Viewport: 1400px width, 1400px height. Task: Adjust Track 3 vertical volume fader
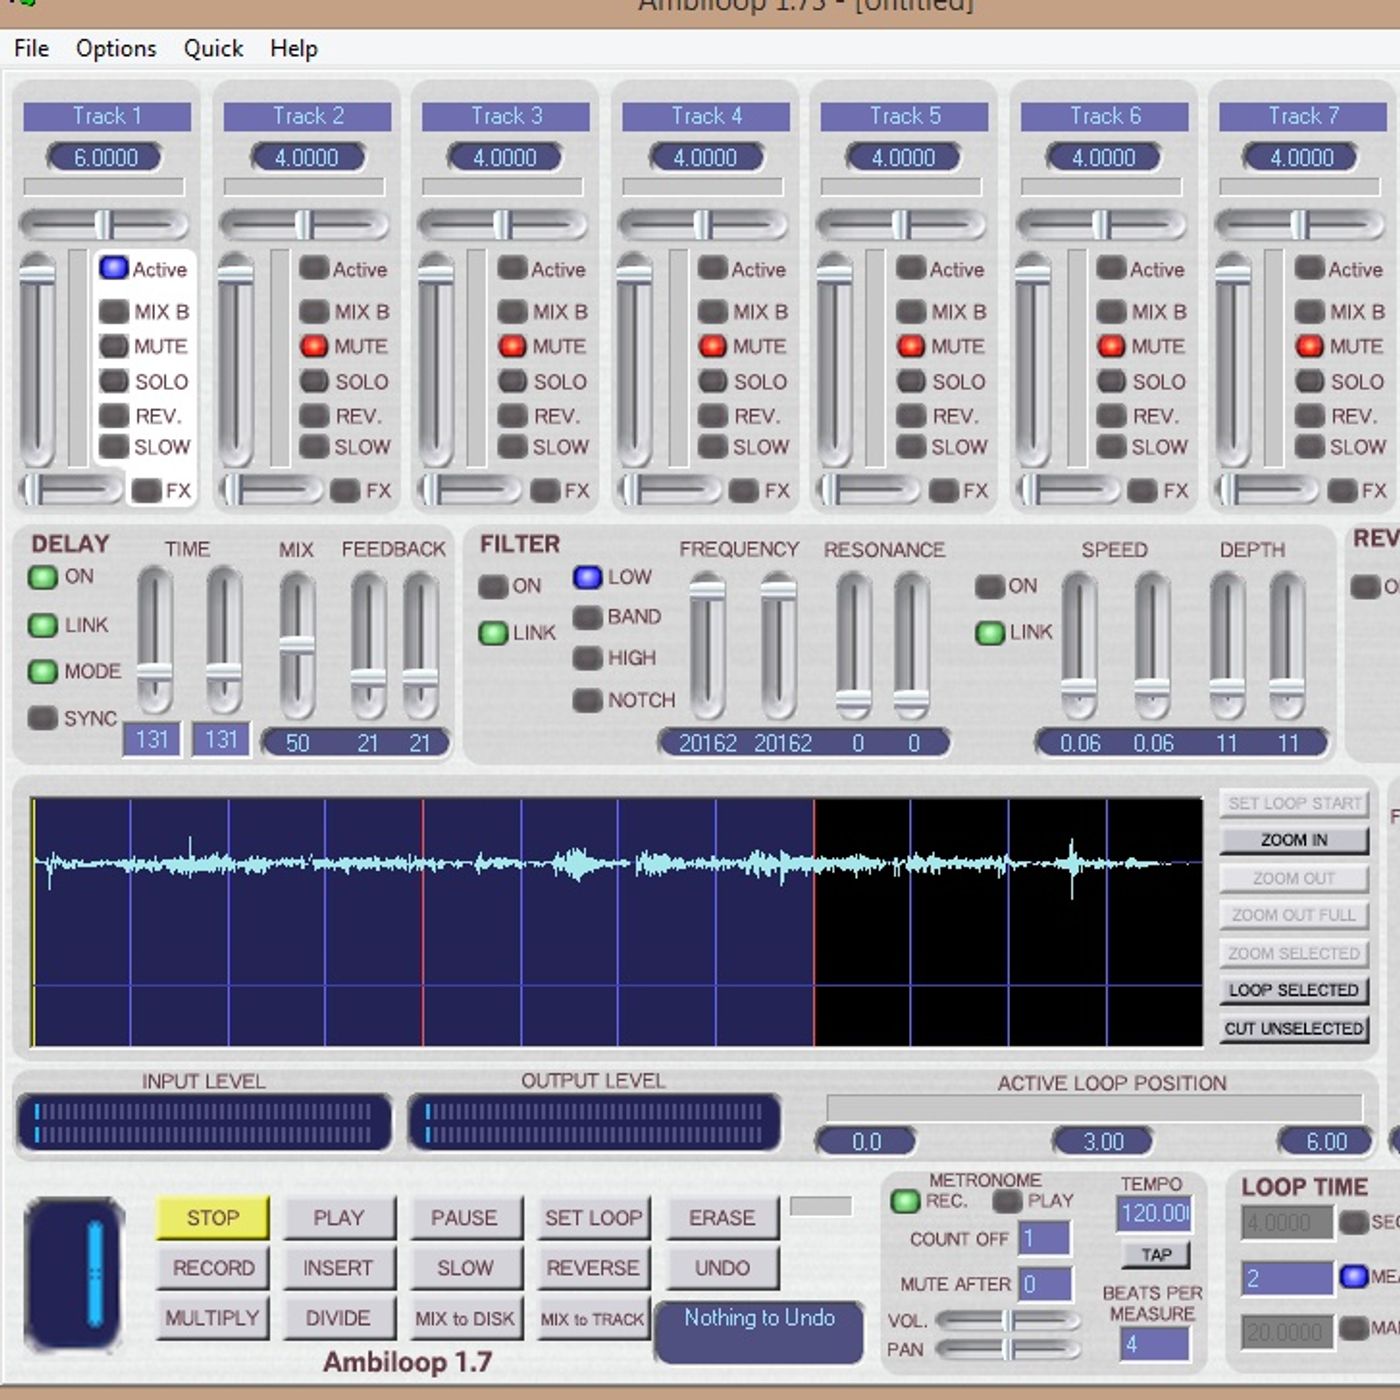pos(436,360)
